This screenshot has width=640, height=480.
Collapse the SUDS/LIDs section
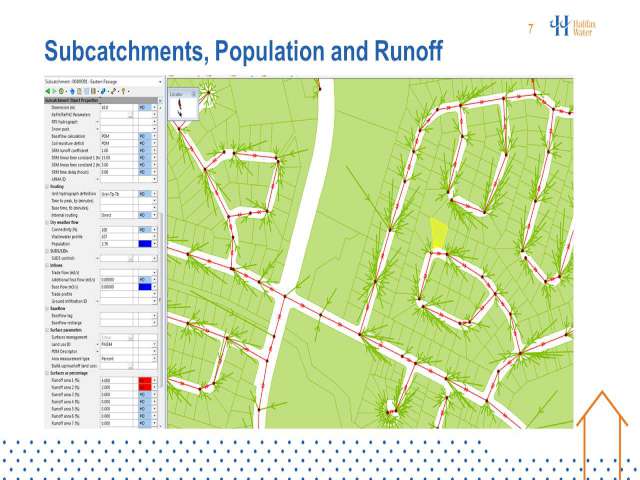47,251
